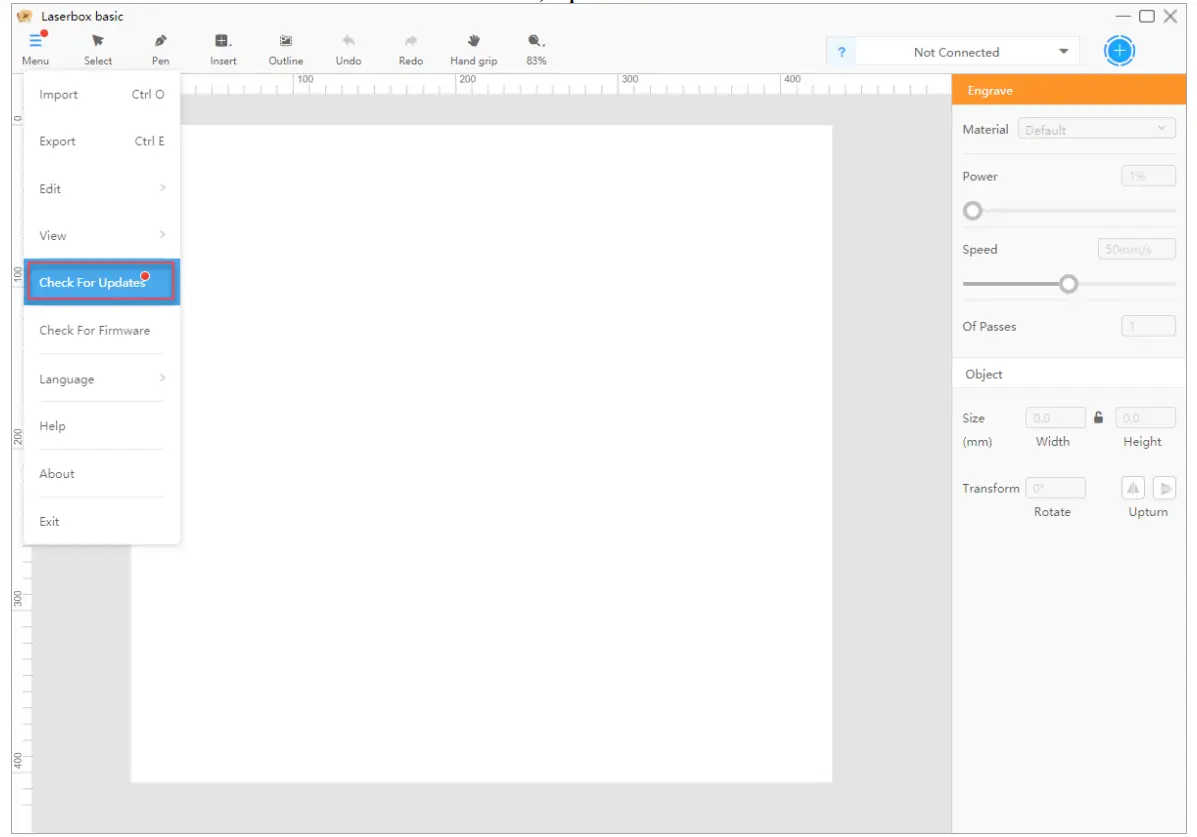Select the arrow Select tool
The width and height of the screenshot is (1197, 837).
pyautogui.click(x=98, y=42)
